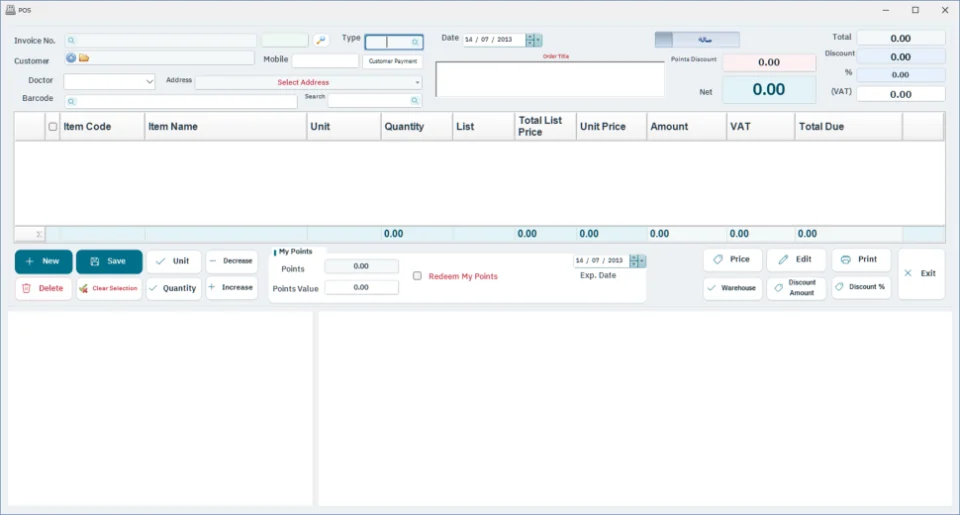Click the Mobile input field
The width and height of the screenshot is (960, 515).
[325, 61]
